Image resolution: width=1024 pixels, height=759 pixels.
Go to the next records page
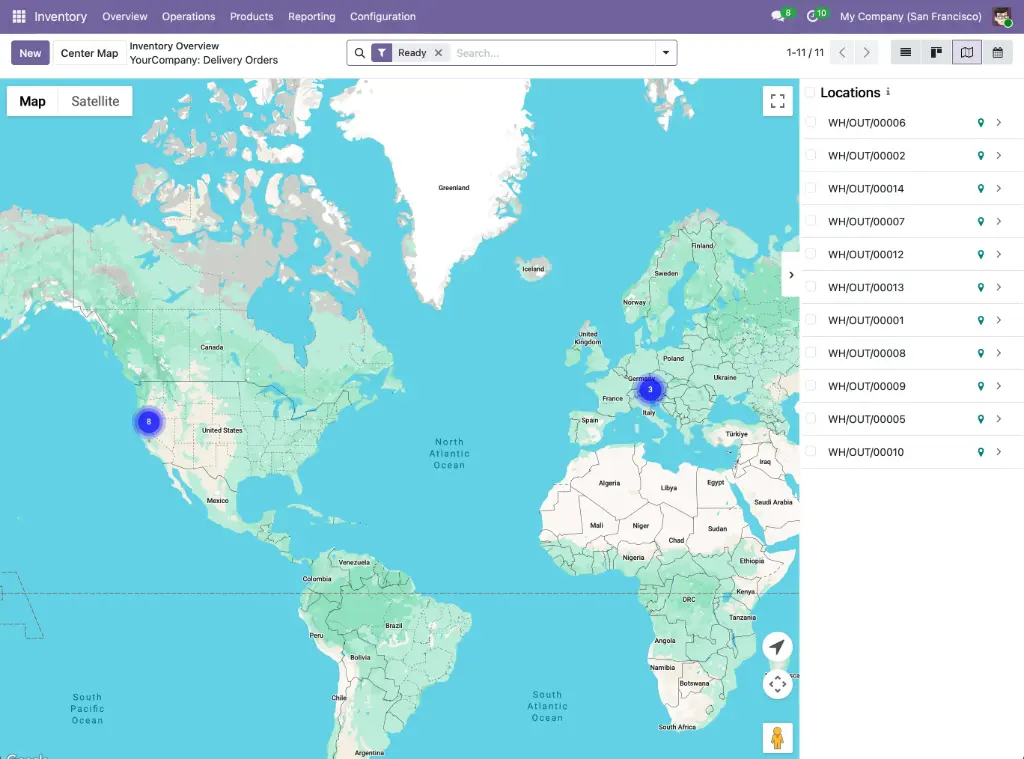click(x=866, y=52)
